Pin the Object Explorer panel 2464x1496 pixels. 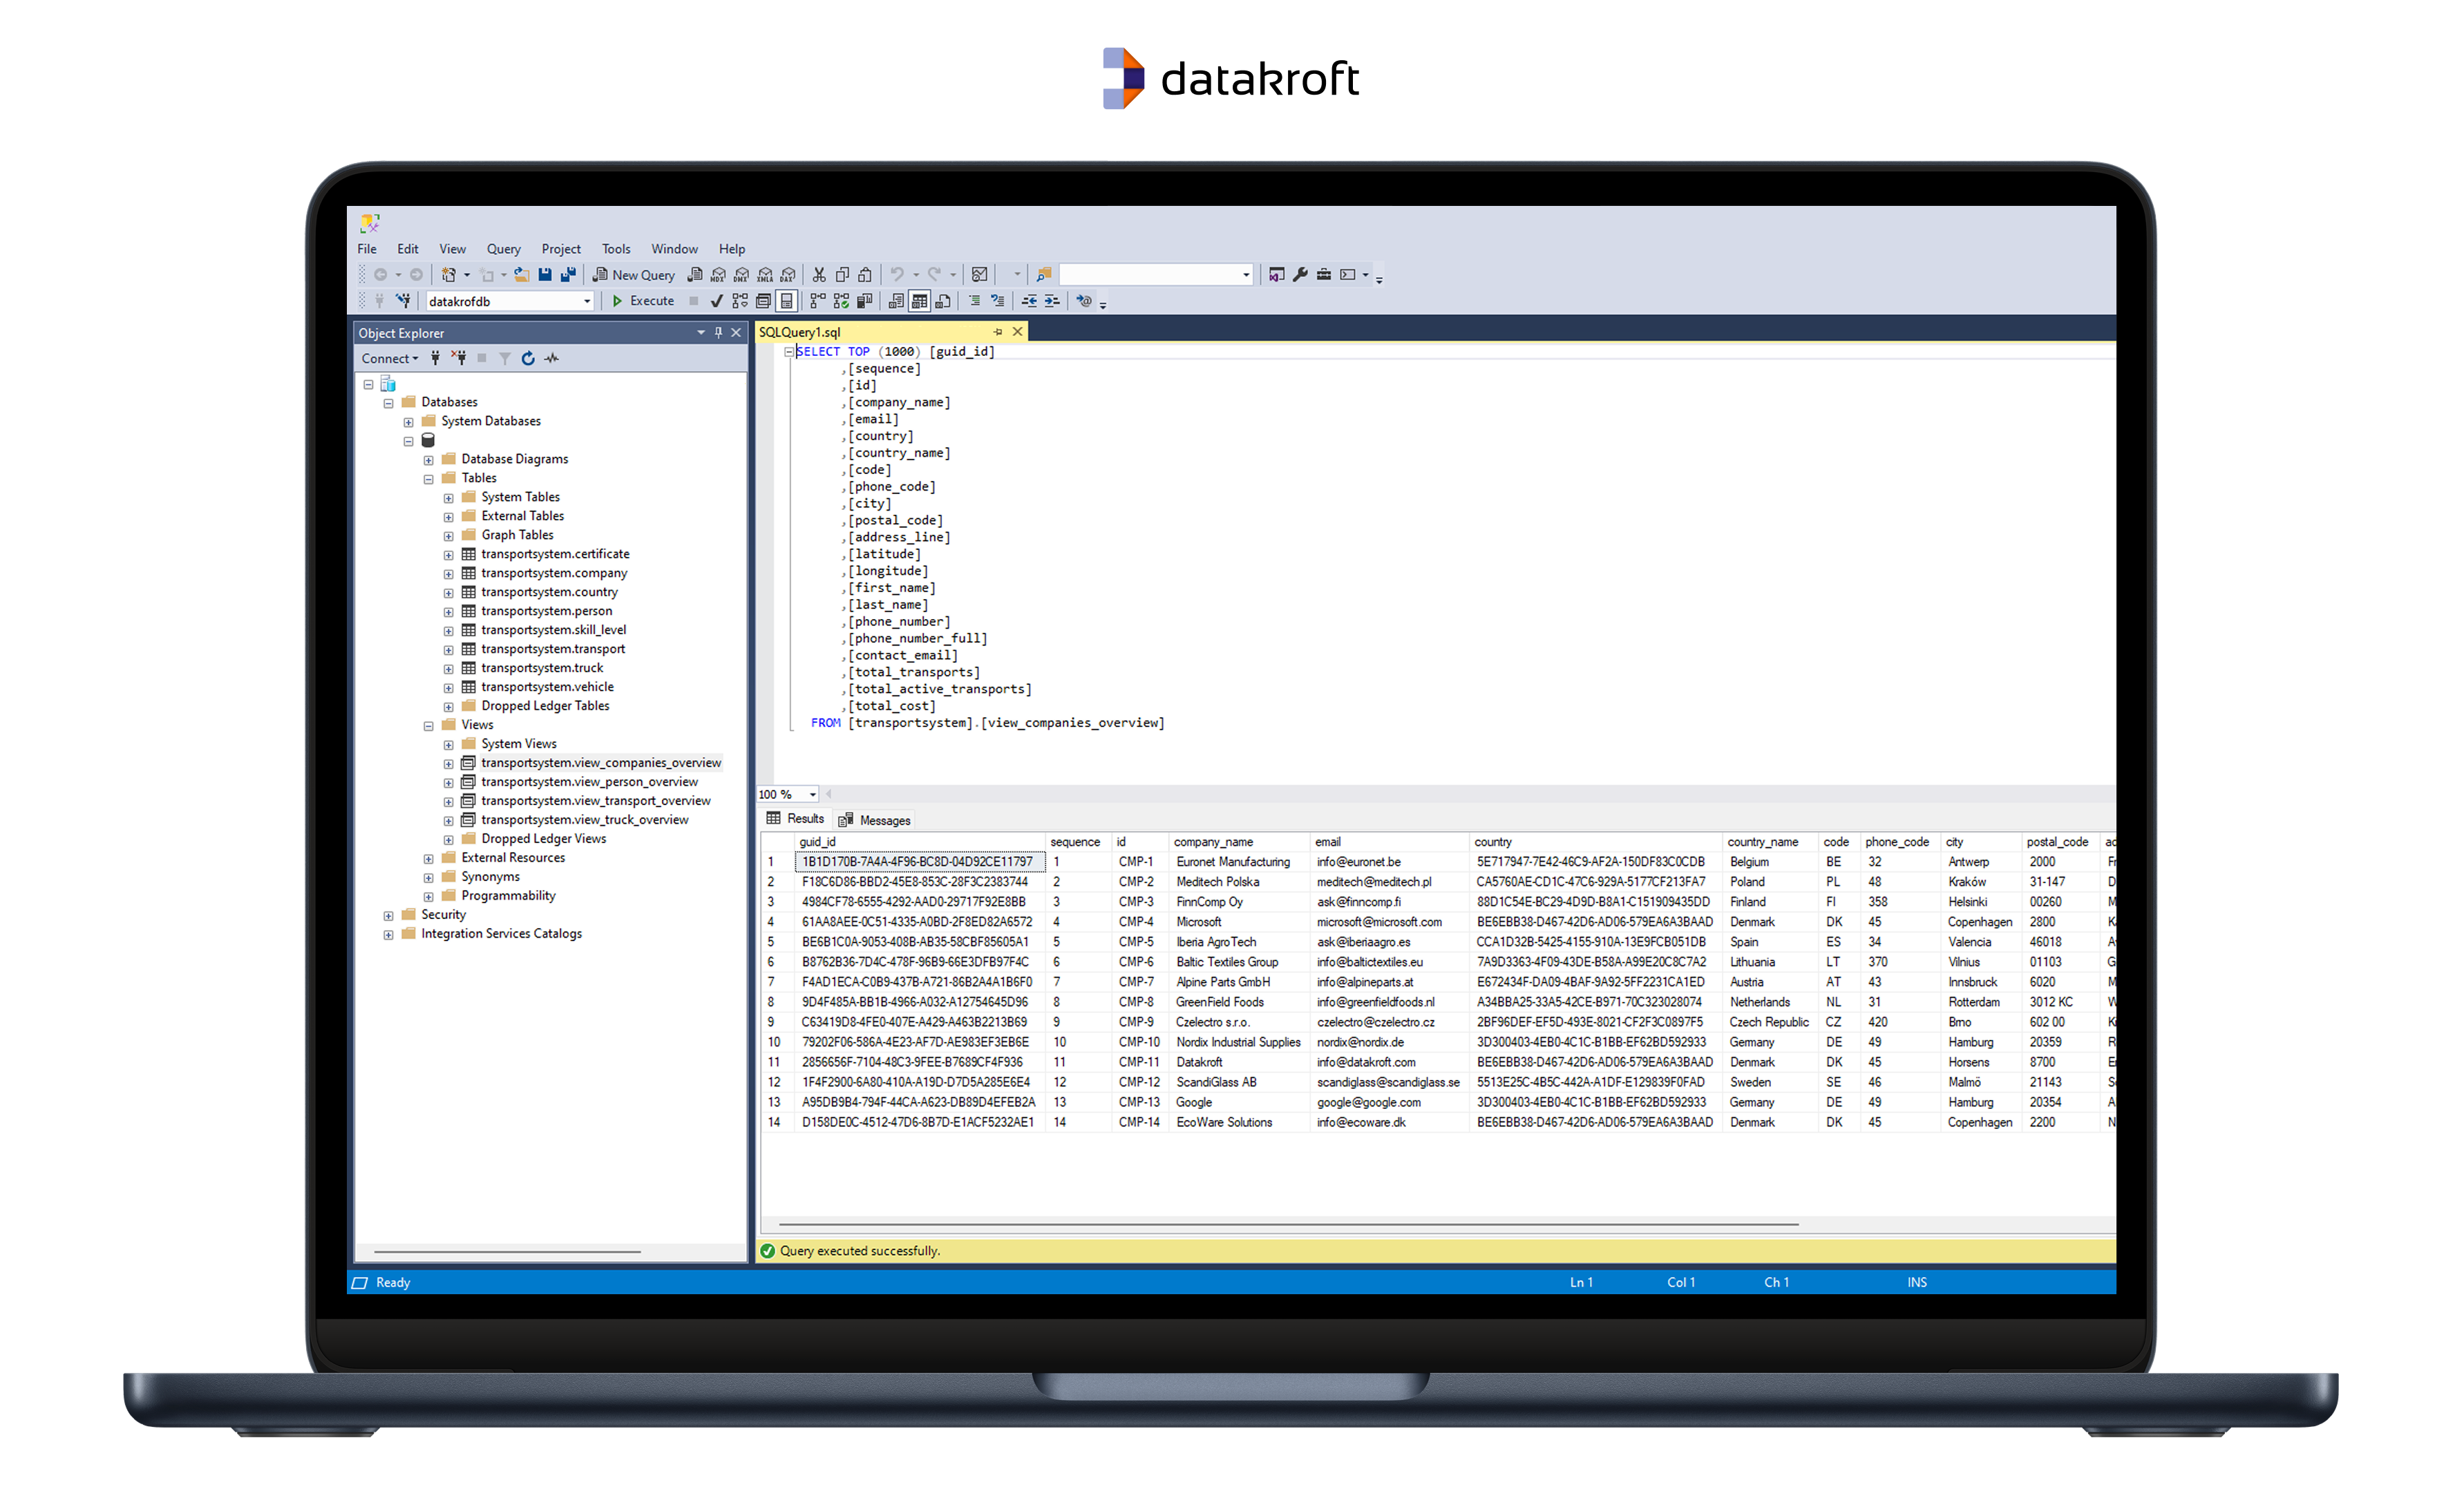[718, 333]
